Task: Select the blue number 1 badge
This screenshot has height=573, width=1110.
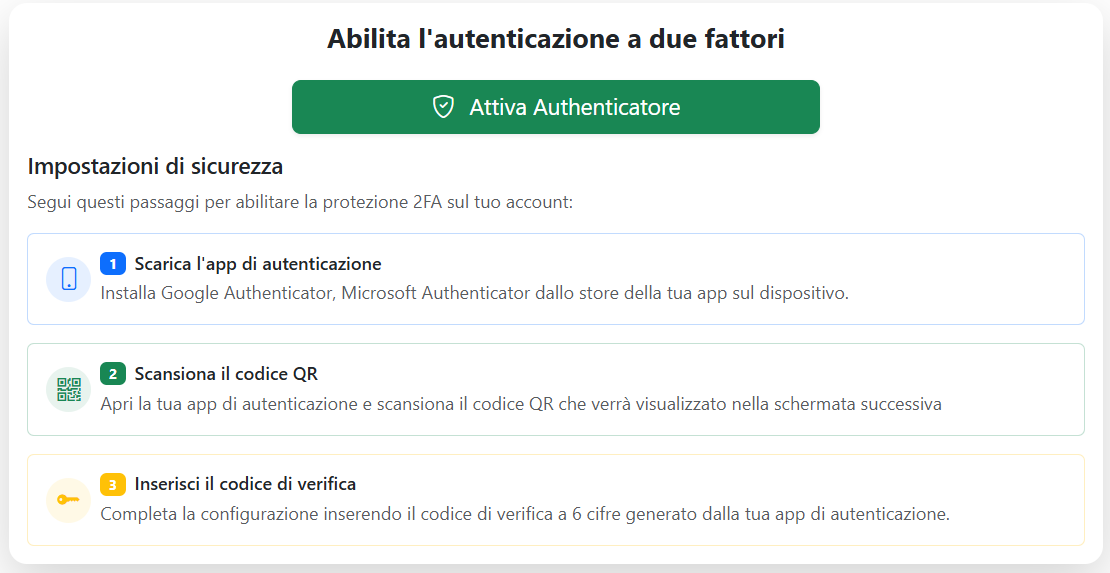Action: [x=113, y=264]
